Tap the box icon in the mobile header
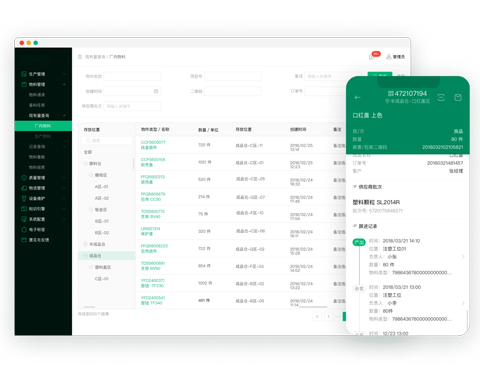This screenshot has height=372, width=480. [458, 97]
